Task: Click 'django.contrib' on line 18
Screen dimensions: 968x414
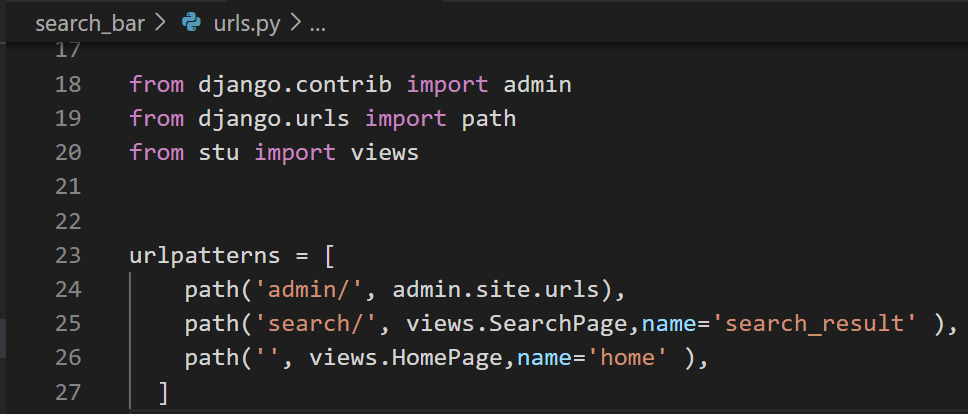Action: (x=295, y=85)
